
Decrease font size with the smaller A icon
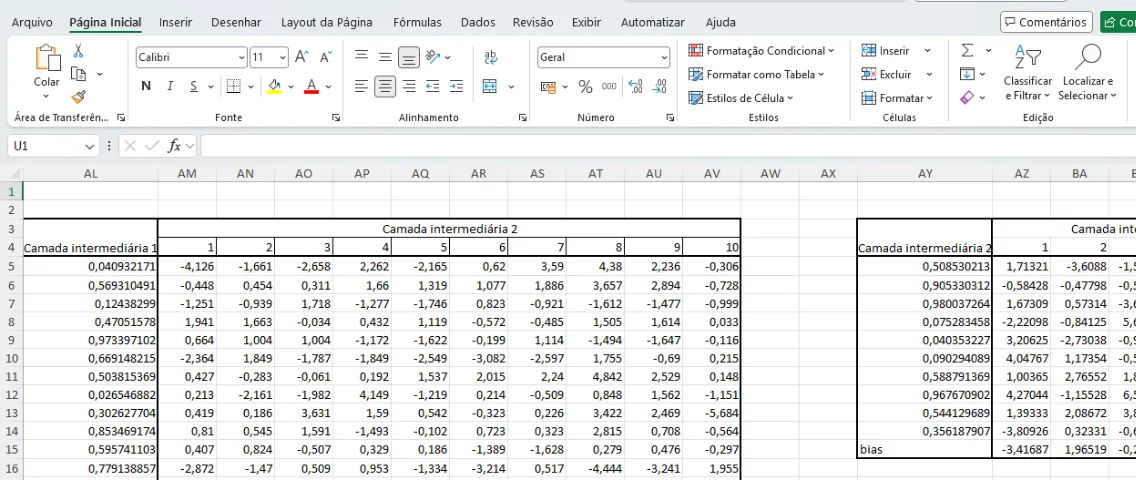(326, 57)
